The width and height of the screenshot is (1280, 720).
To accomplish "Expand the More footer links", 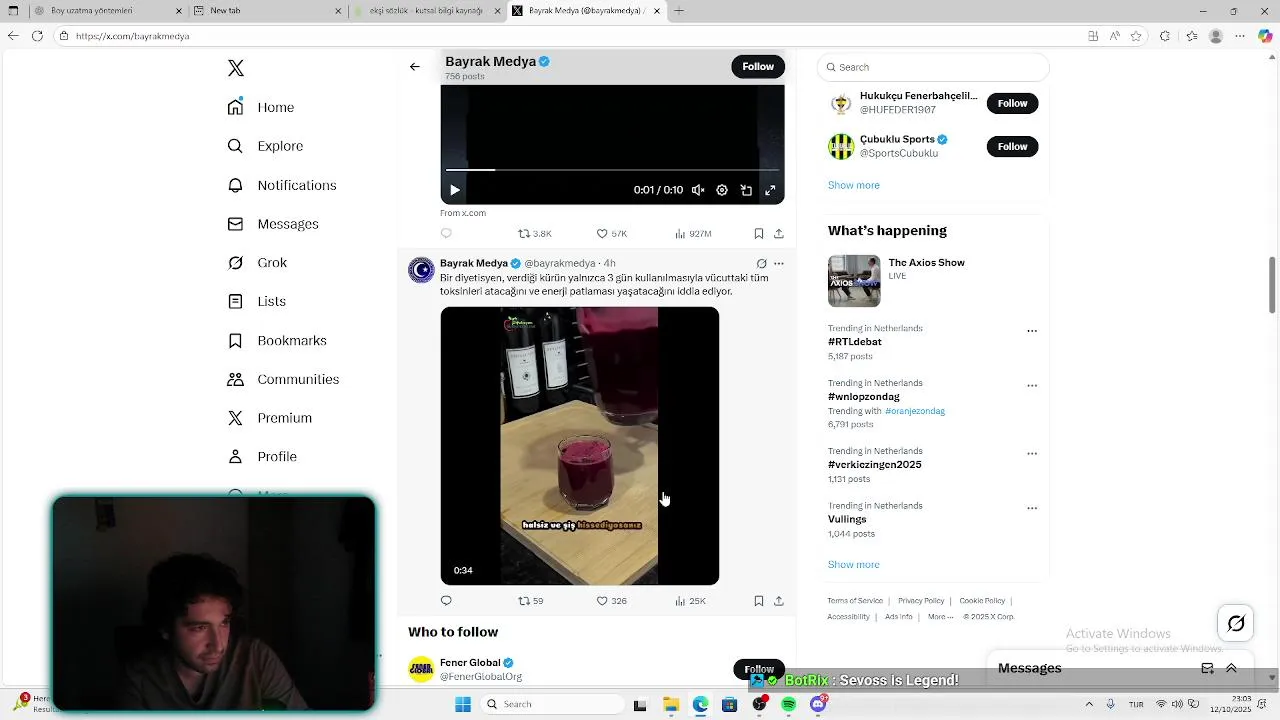I will [x=940, y=617].
